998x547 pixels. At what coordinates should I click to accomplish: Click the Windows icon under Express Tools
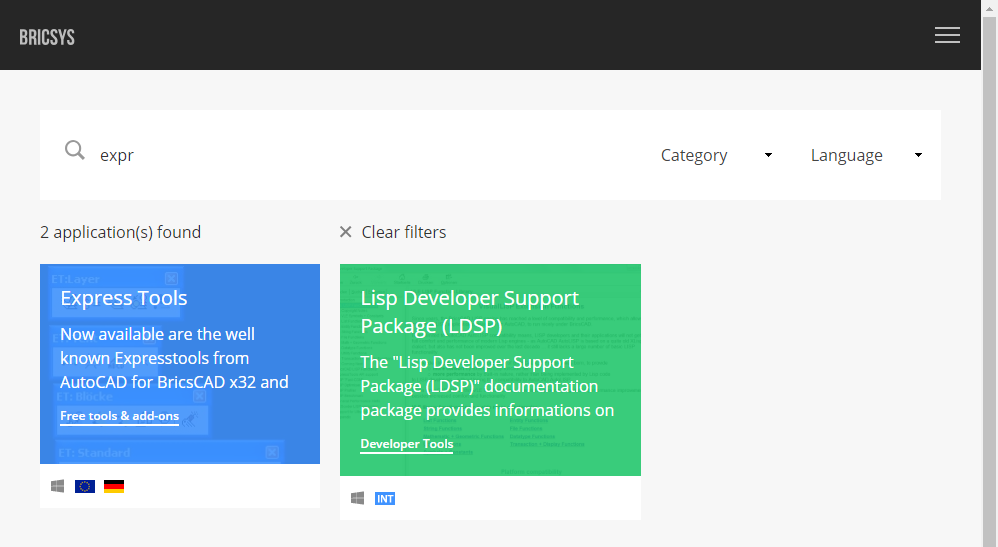point(57,487)
